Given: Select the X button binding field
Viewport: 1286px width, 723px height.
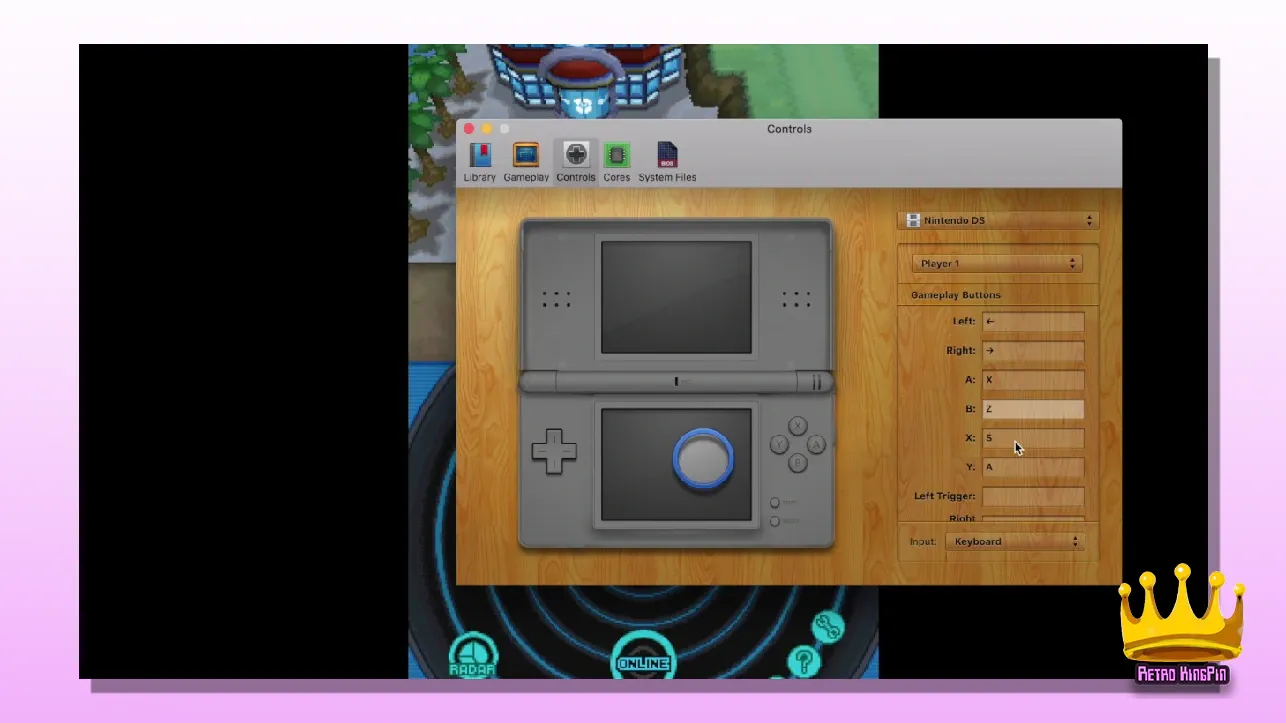Looking at the screenshot, I should click(1033, 438).
